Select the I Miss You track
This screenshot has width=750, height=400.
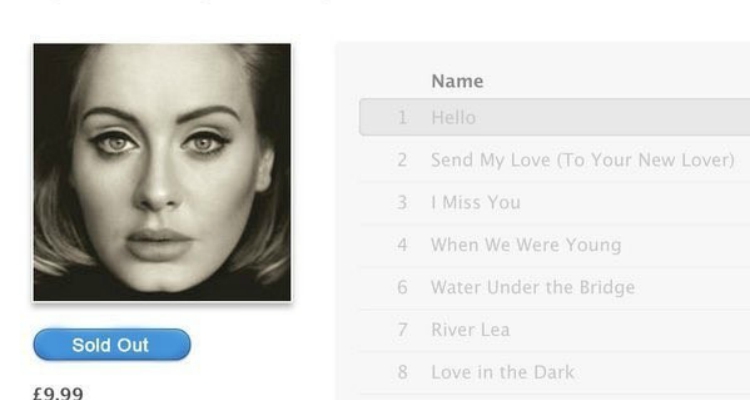475,202
